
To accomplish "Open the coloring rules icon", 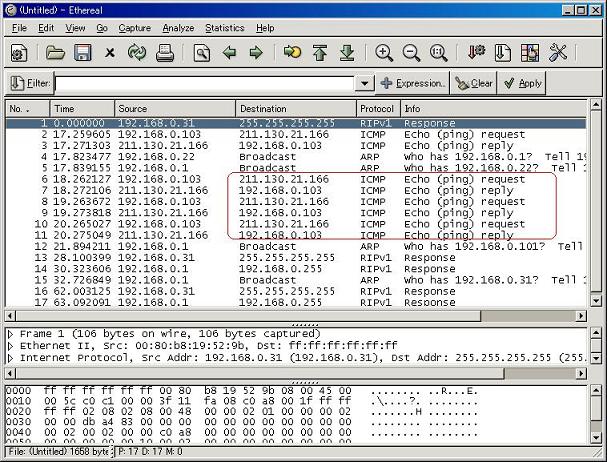I will 530,53.
